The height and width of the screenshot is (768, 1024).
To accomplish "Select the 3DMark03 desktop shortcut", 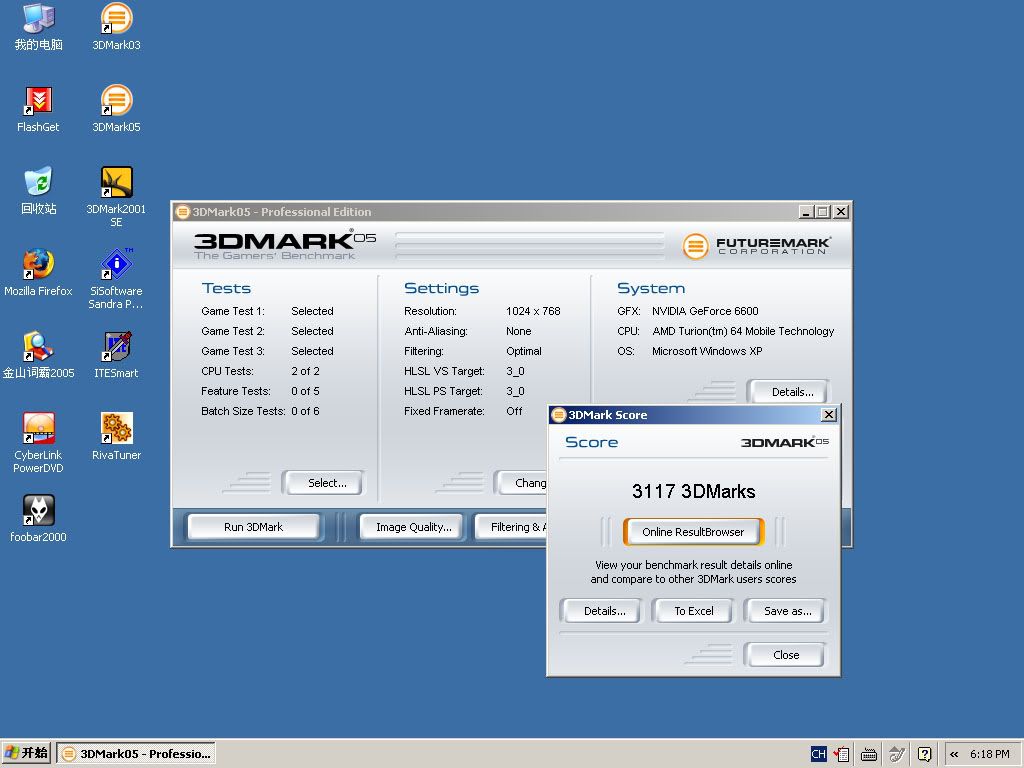I will click(x=116, y=27).
